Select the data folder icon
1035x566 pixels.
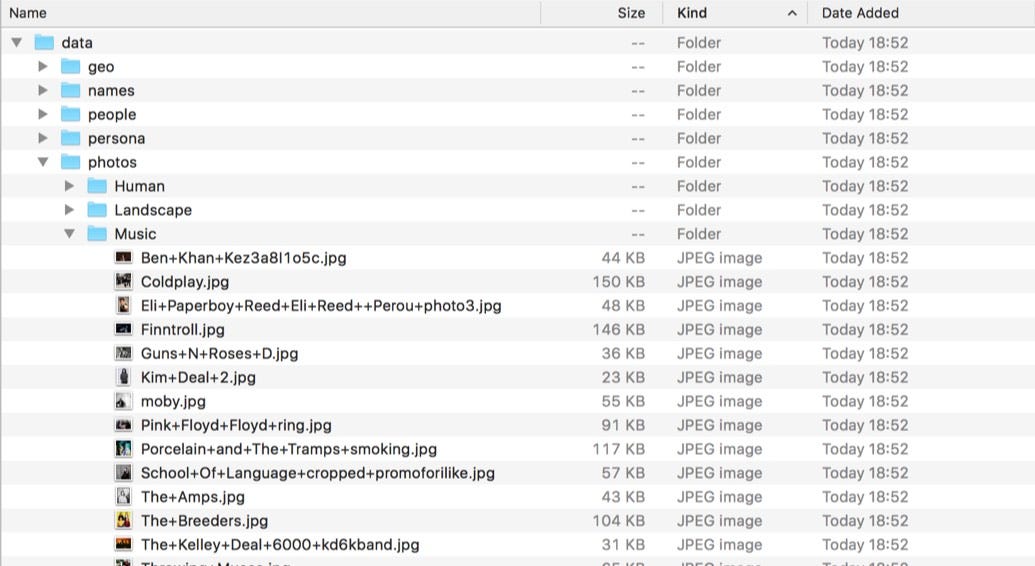44,42
